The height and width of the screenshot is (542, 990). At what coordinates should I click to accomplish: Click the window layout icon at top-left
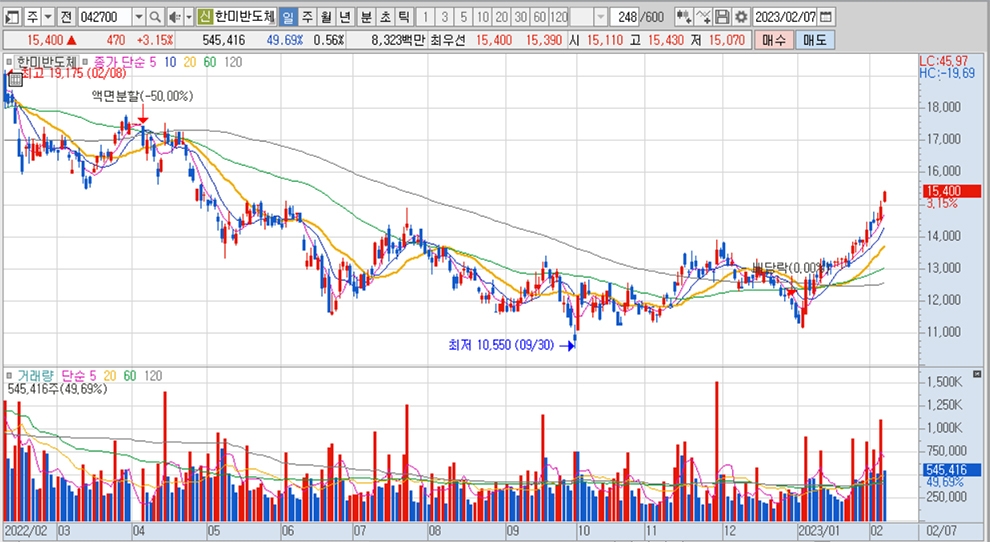point(12,17)
